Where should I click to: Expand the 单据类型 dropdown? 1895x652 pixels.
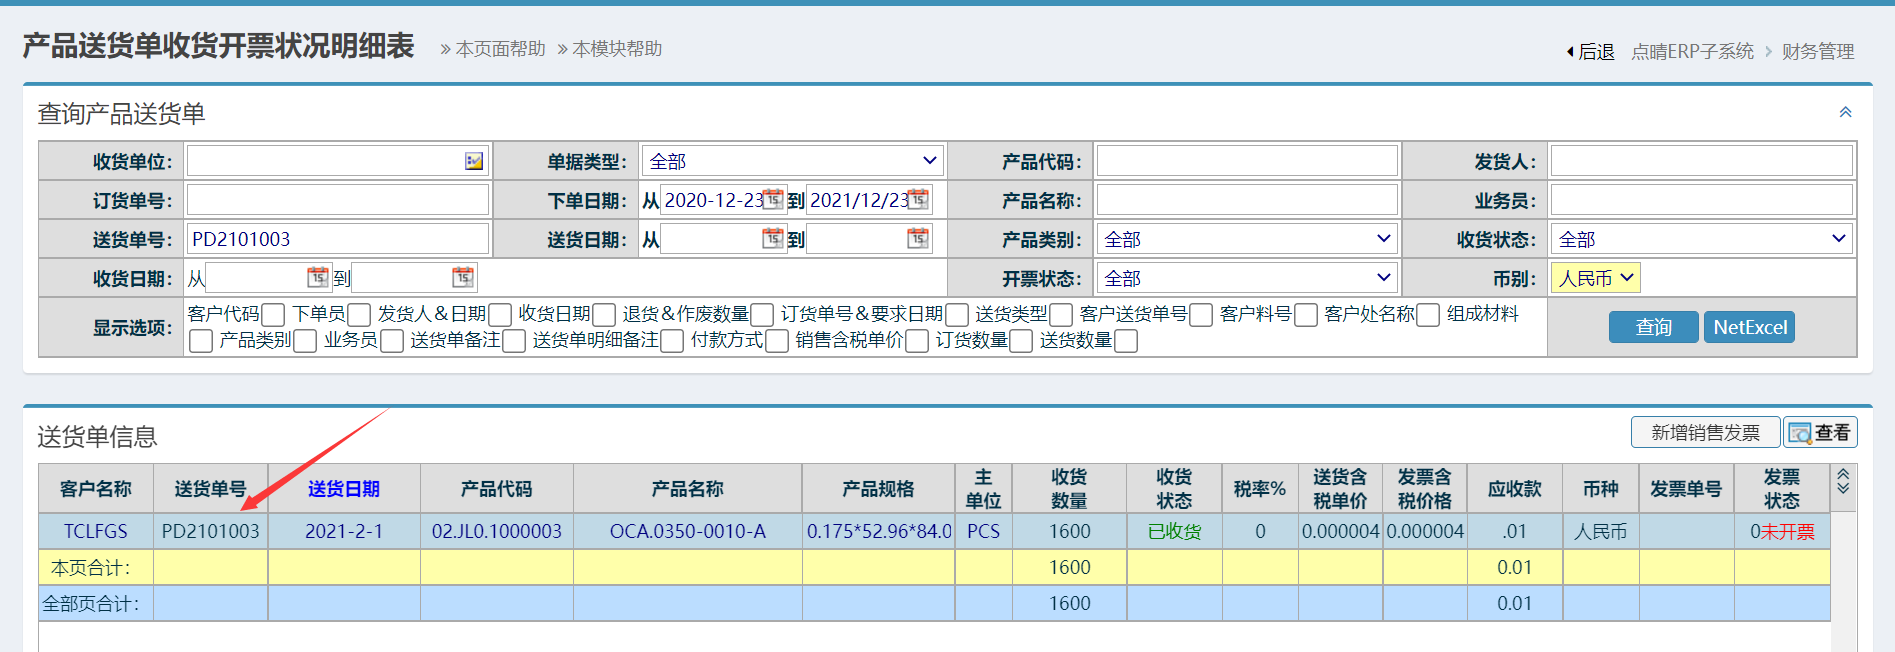(x=793, y=161)
